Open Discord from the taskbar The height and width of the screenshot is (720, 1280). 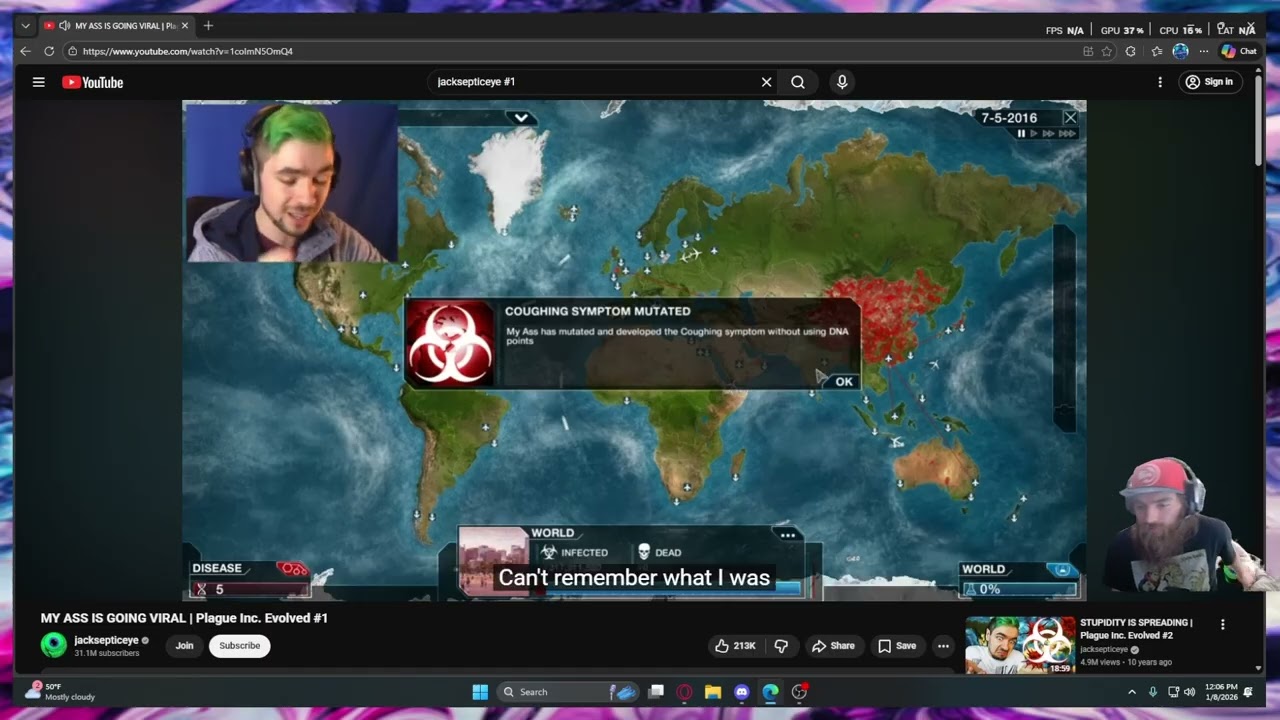click(742, 691)
